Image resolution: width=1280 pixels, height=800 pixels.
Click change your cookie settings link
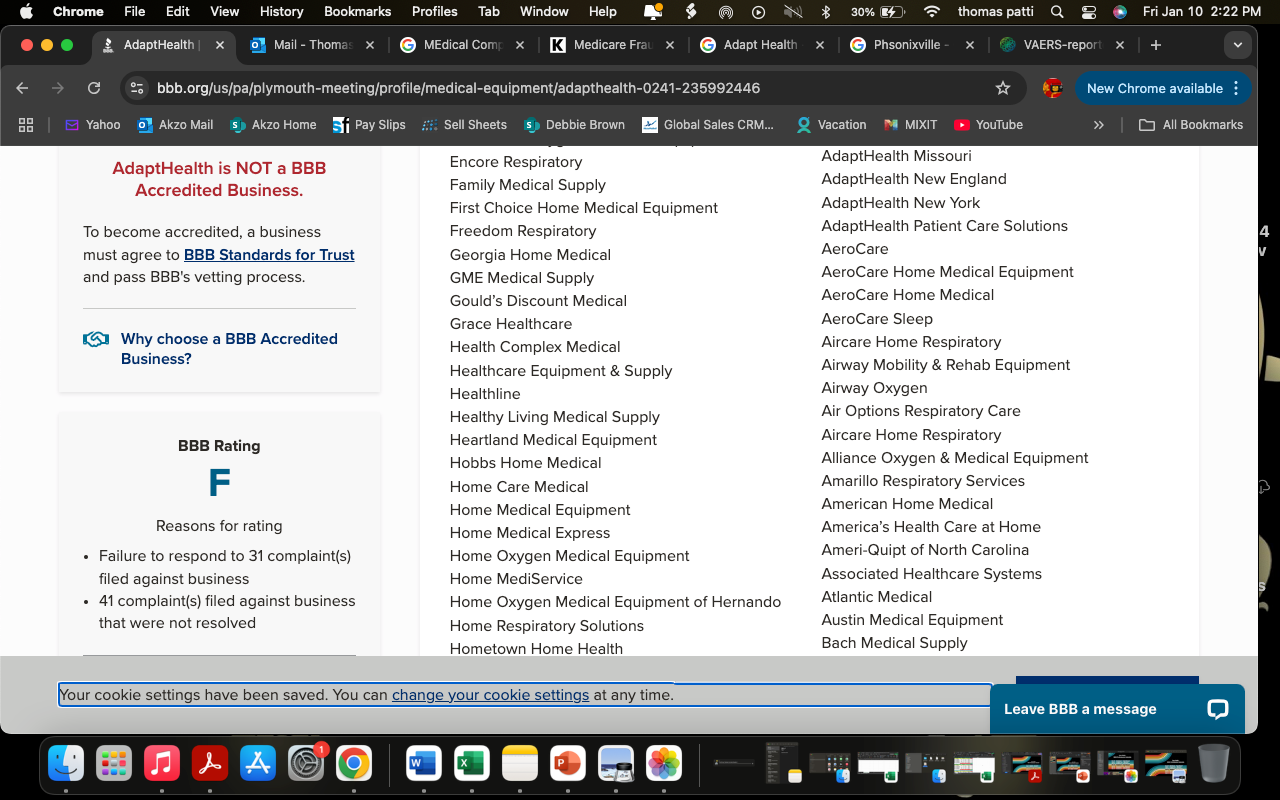tap(490, 695)
